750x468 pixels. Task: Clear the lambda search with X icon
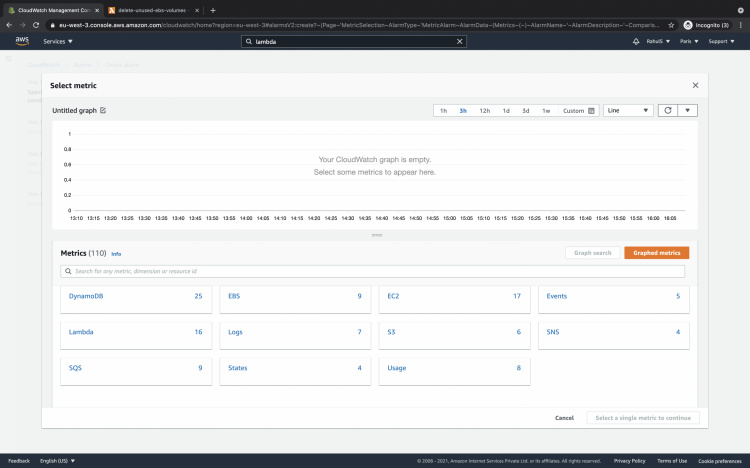click(x=460, y=42)
